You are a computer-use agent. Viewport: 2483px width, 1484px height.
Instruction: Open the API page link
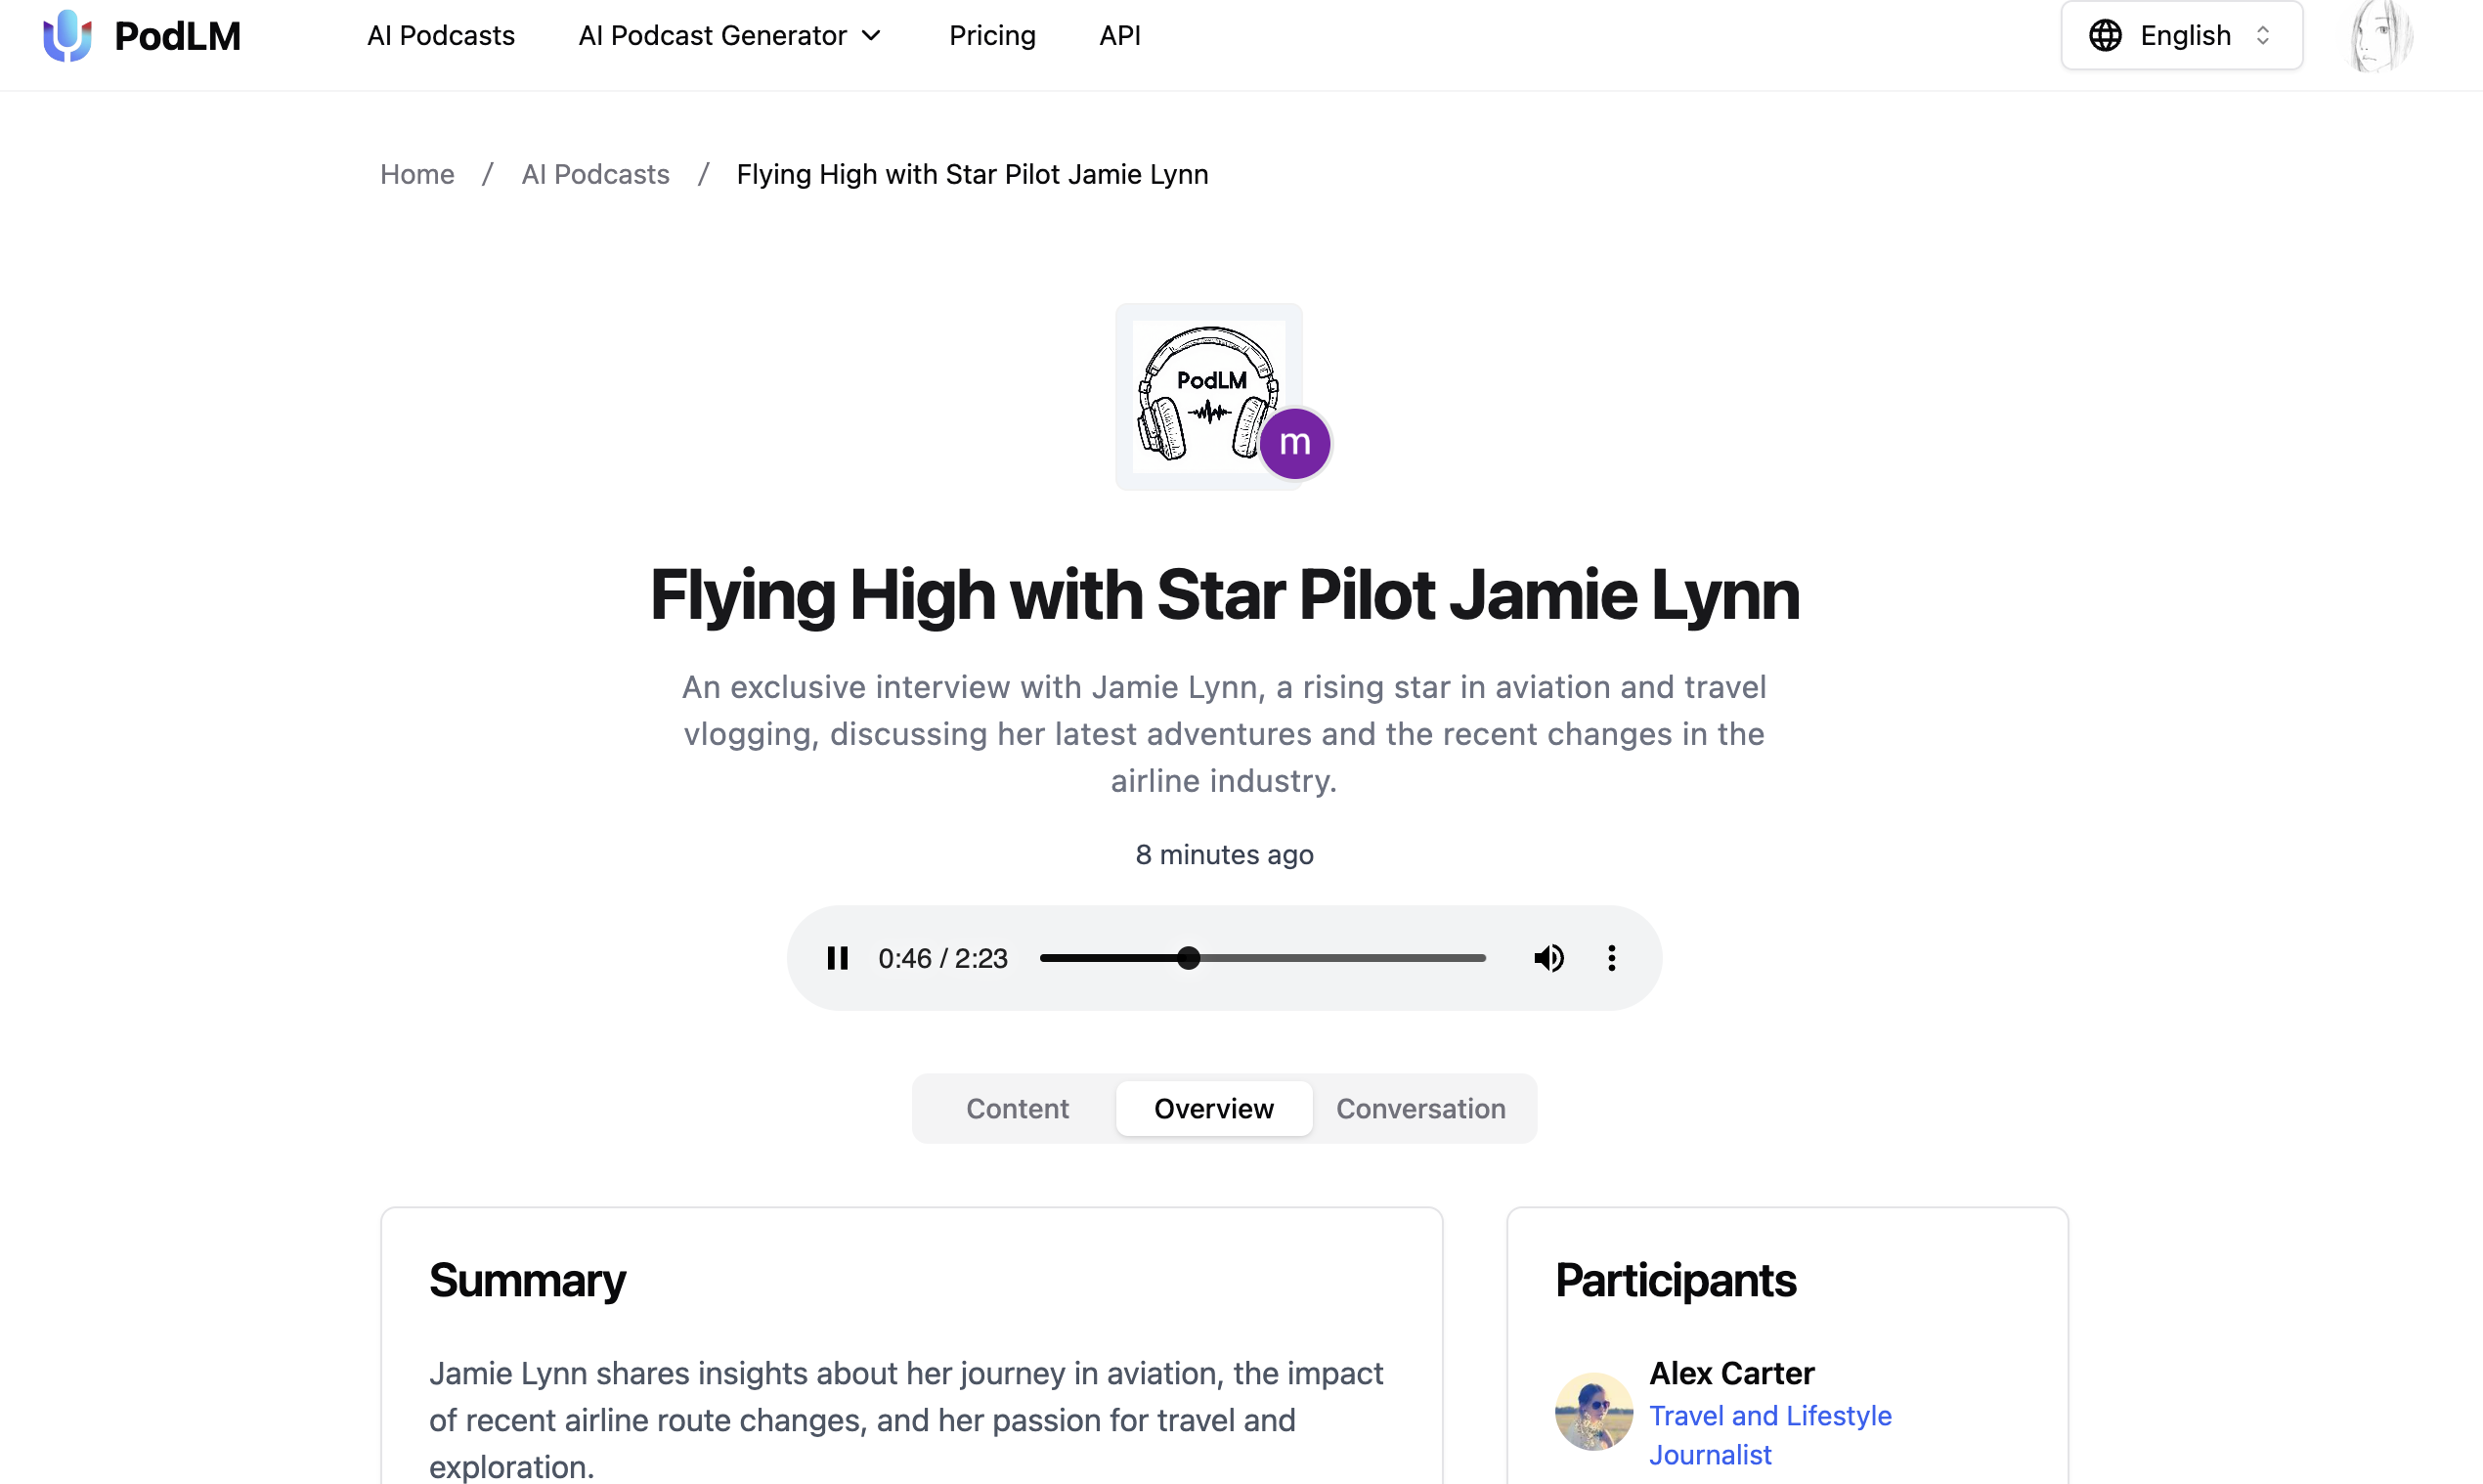[x=1119, y=36]
